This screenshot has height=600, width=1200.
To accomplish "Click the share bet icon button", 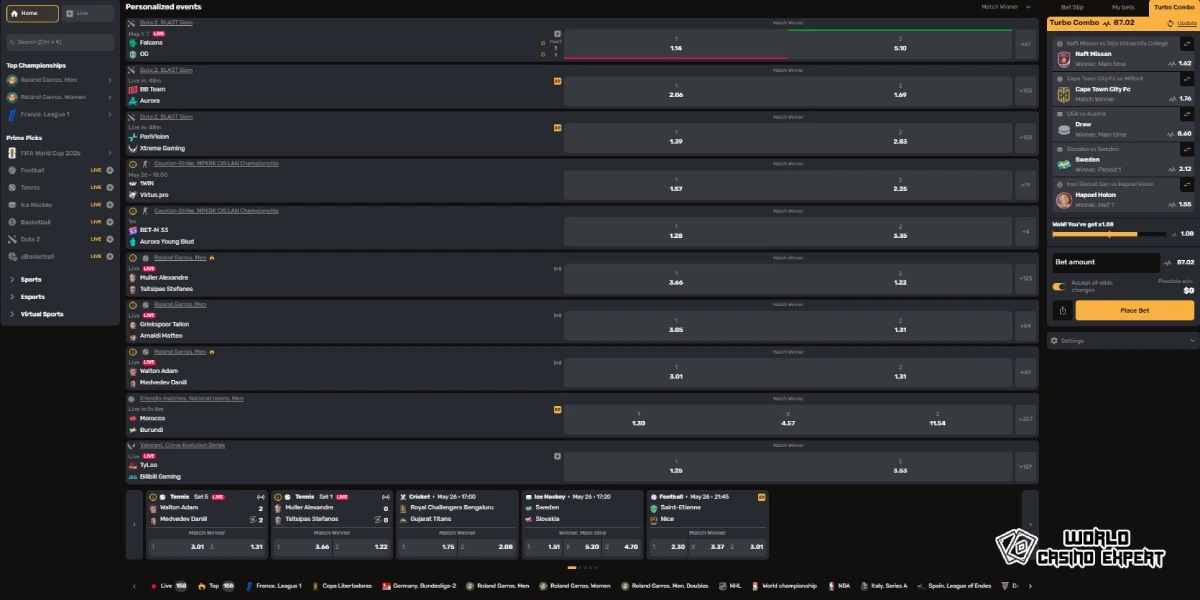I will (x=1062, y=311).
